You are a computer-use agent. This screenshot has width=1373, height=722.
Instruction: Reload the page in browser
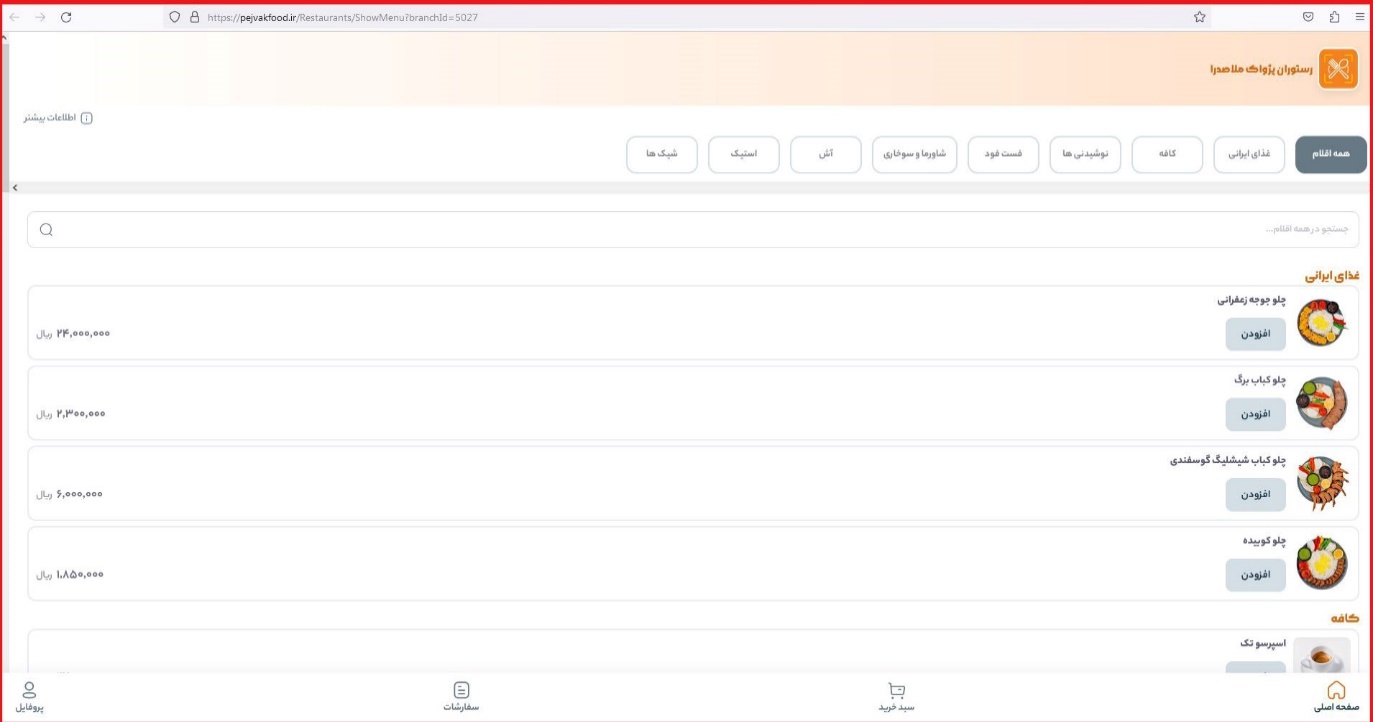pyautogui.click(x=66, y=17)
